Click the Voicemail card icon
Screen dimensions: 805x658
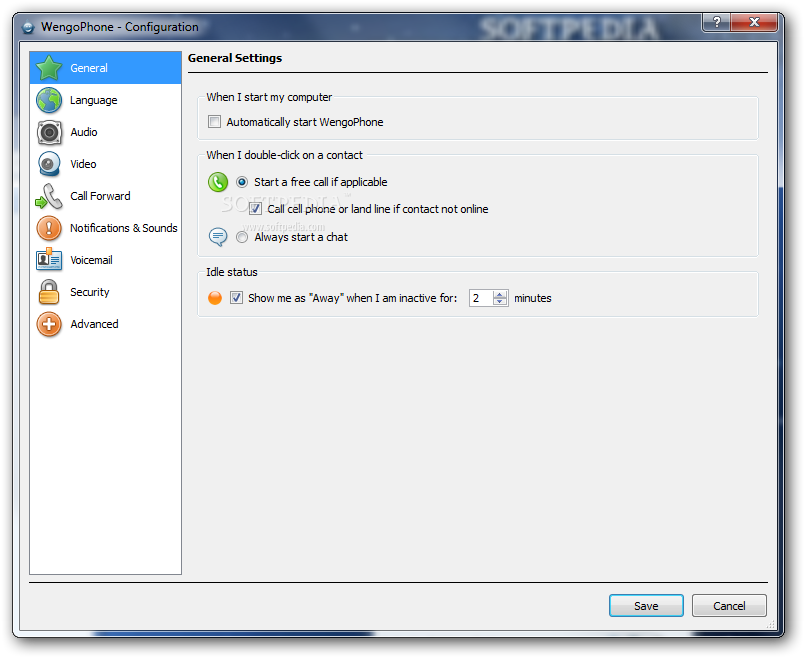(x=49, y=260)
